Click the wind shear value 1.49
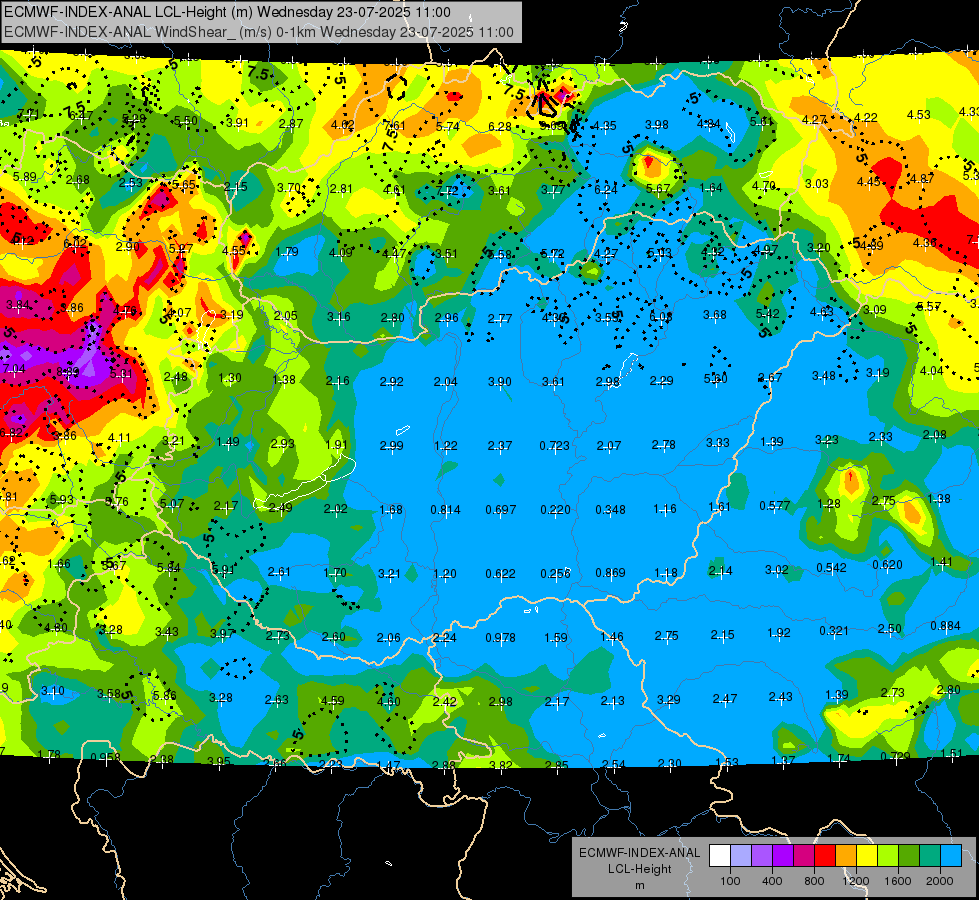 [228, 442]
